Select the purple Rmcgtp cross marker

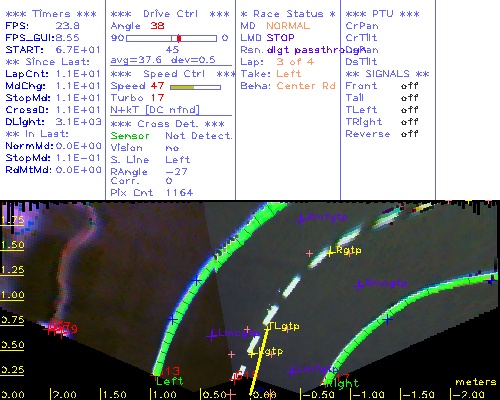pyautogui.click(x=359, y=285)
